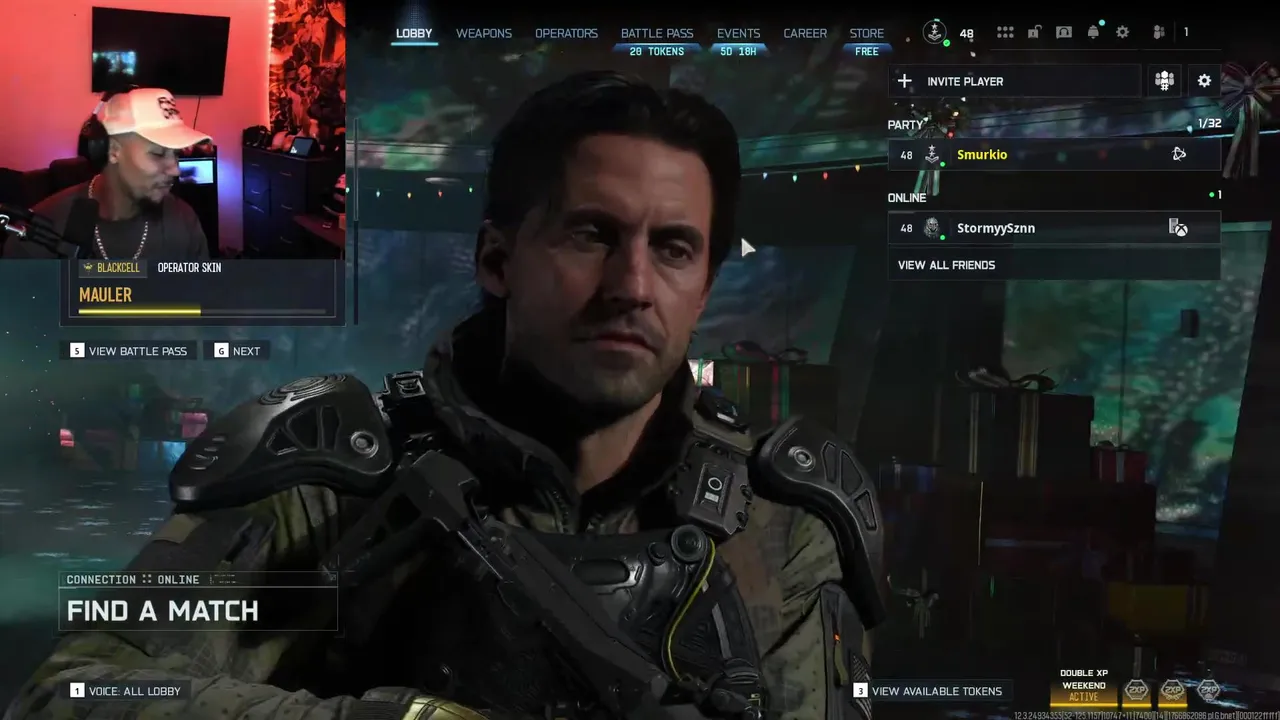This screenshot has width=1280, height=720.
Task: Click the FIND A MATCH button
Action: 198,610
